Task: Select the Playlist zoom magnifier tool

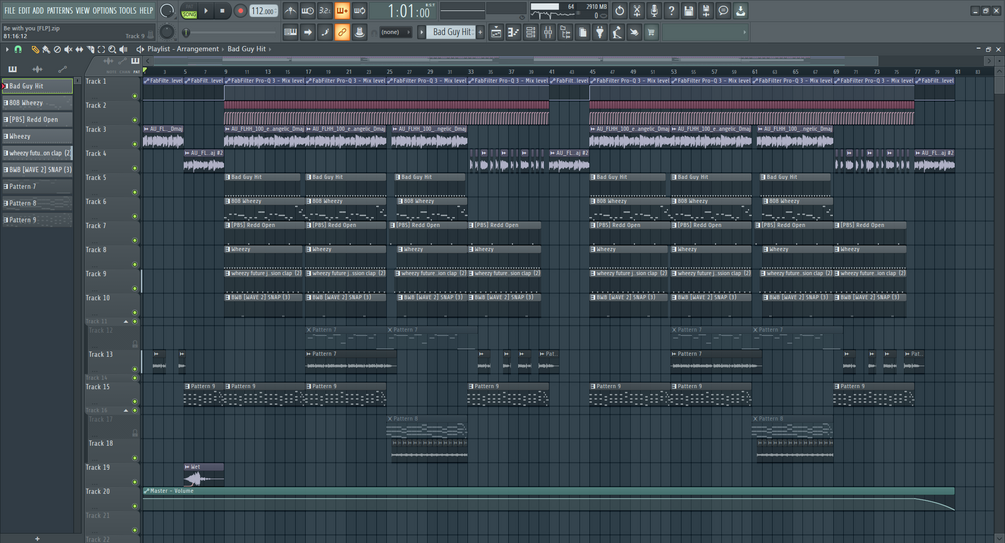Action: click(x=112, y=49)
